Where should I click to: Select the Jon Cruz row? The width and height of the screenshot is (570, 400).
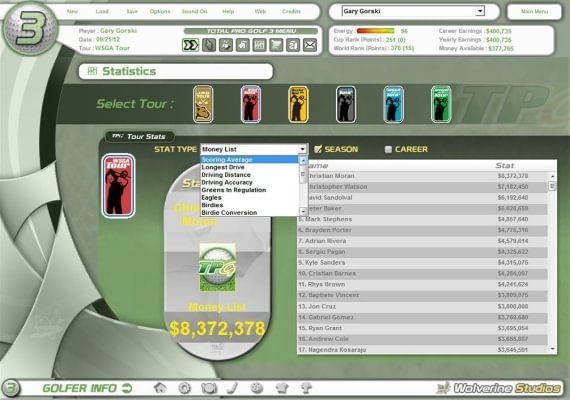coord(423,306)
